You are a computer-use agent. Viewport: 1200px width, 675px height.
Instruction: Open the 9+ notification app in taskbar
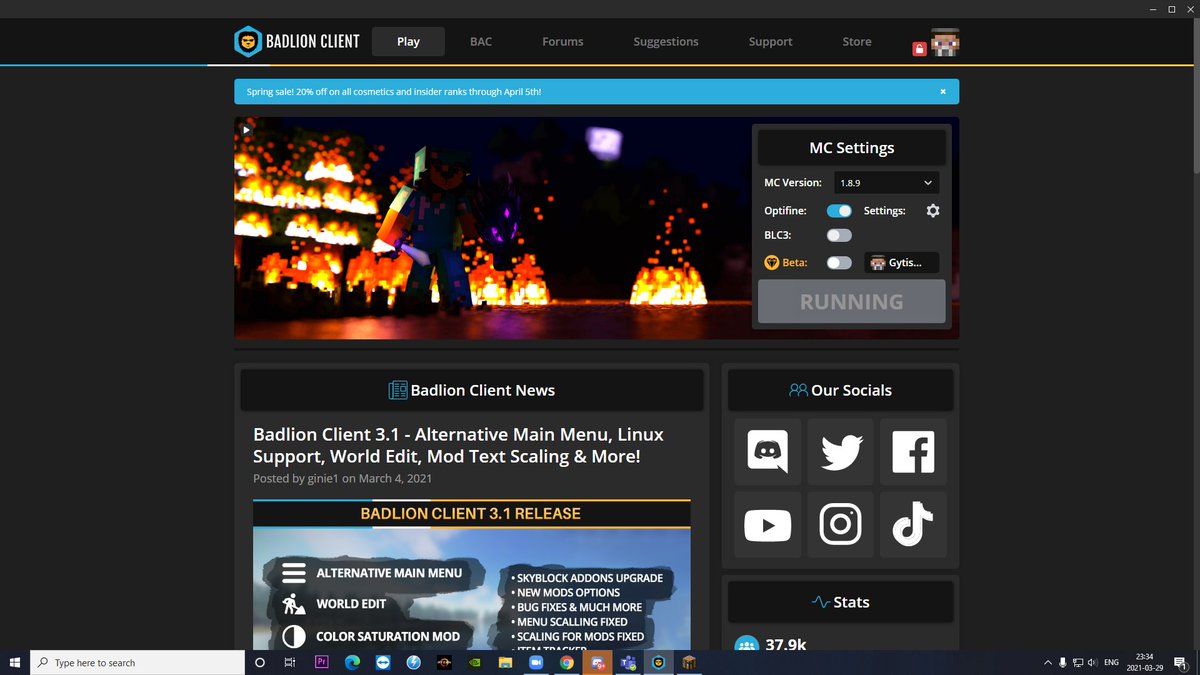click(597, 662)
